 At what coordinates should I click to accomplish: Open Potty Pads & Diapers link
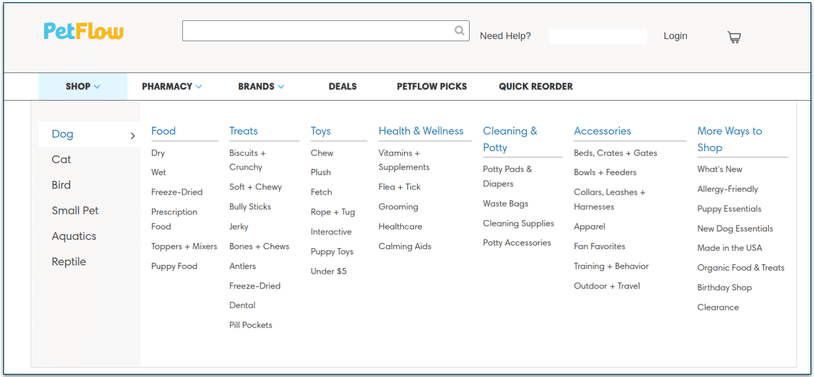point(508,177)
